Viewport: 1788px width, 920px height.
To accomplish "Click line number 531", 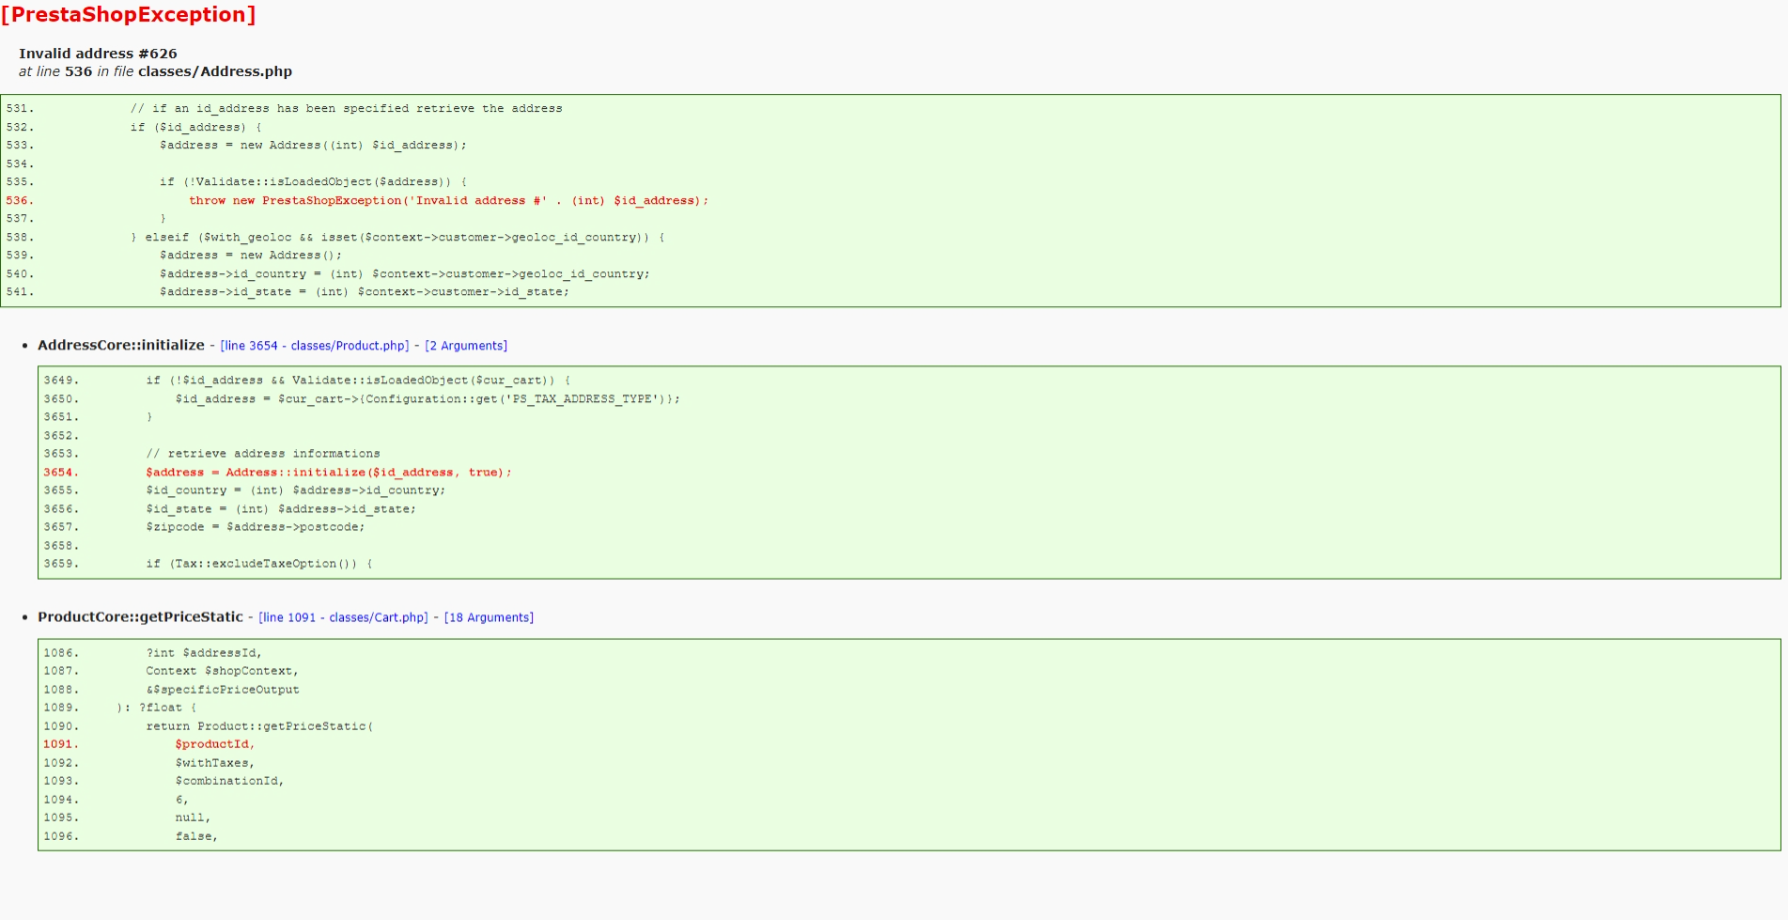I will coord(20,109).
